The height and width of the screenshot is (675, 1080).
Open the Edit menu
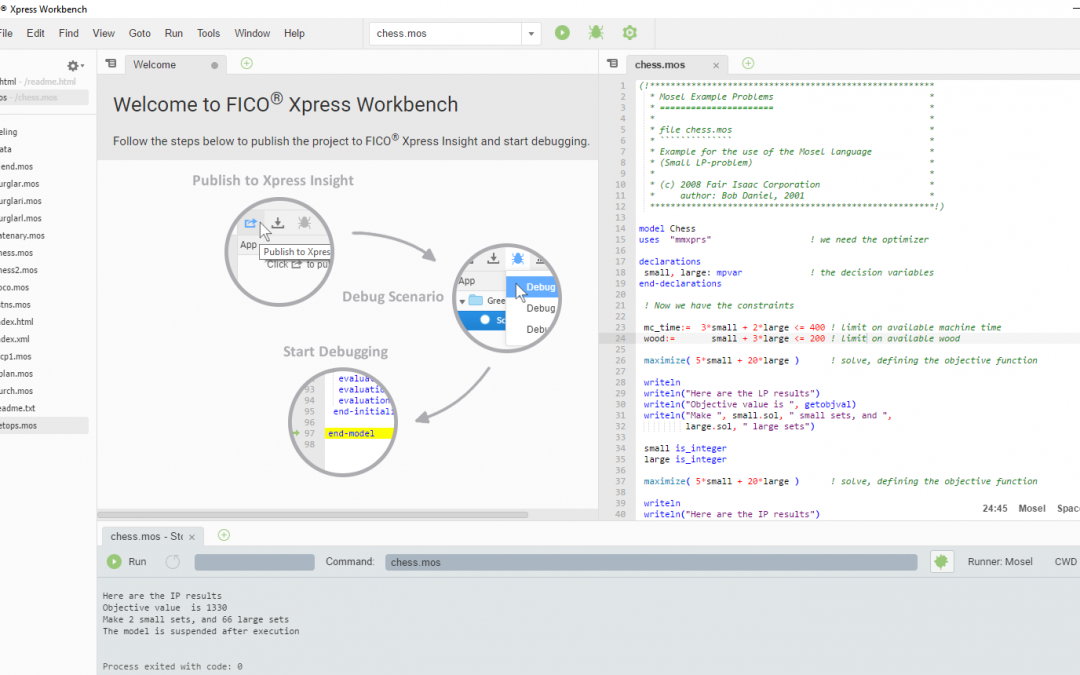(x=36, y=33)
